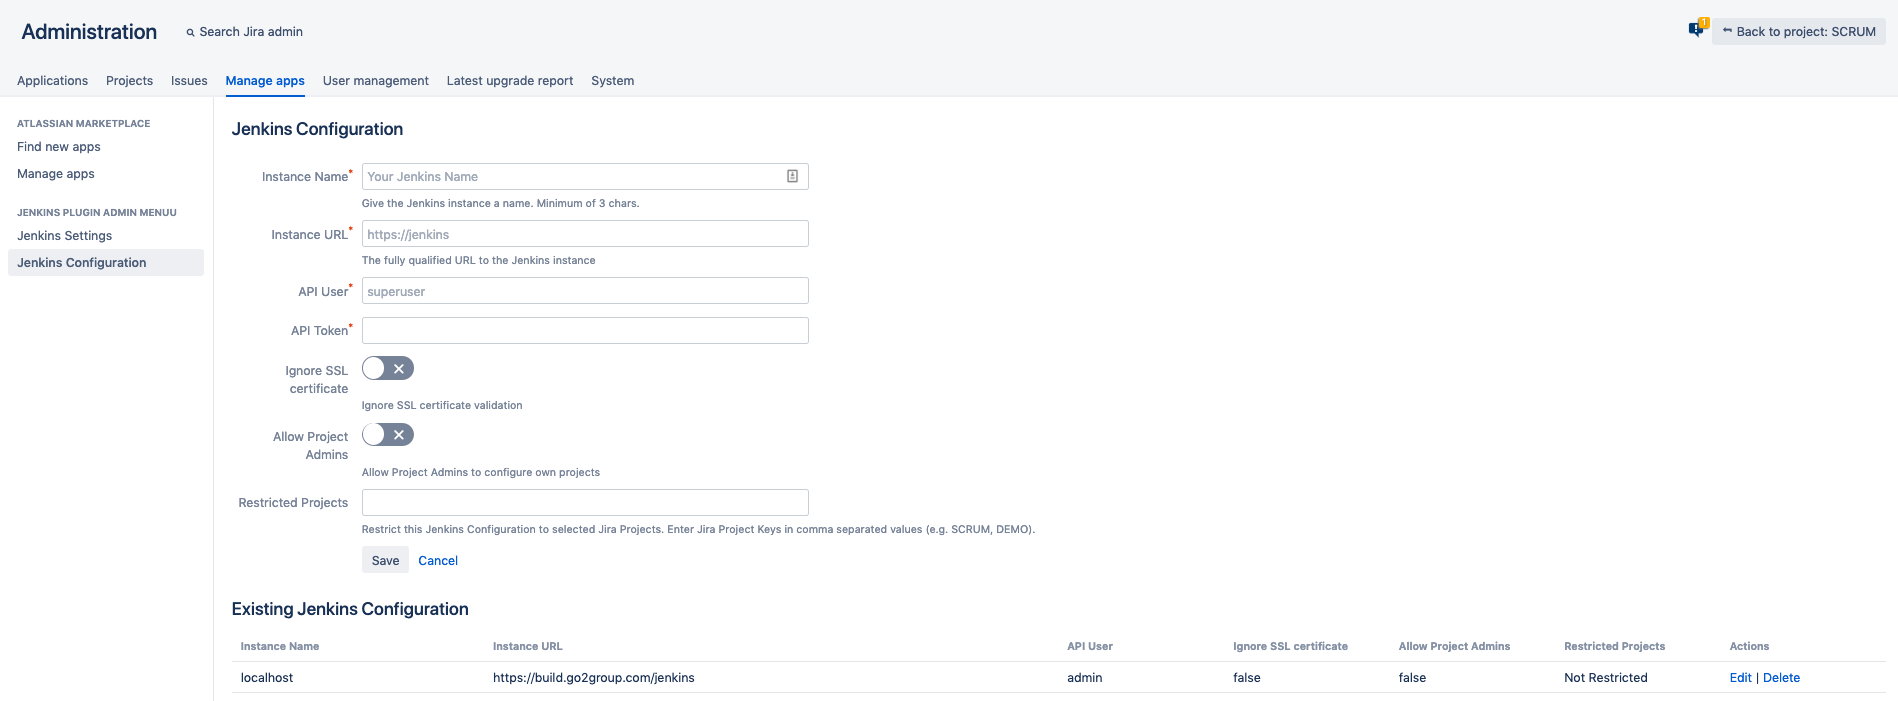
Task: Click the Not Restricted cell
Action: coord(1605,678)
